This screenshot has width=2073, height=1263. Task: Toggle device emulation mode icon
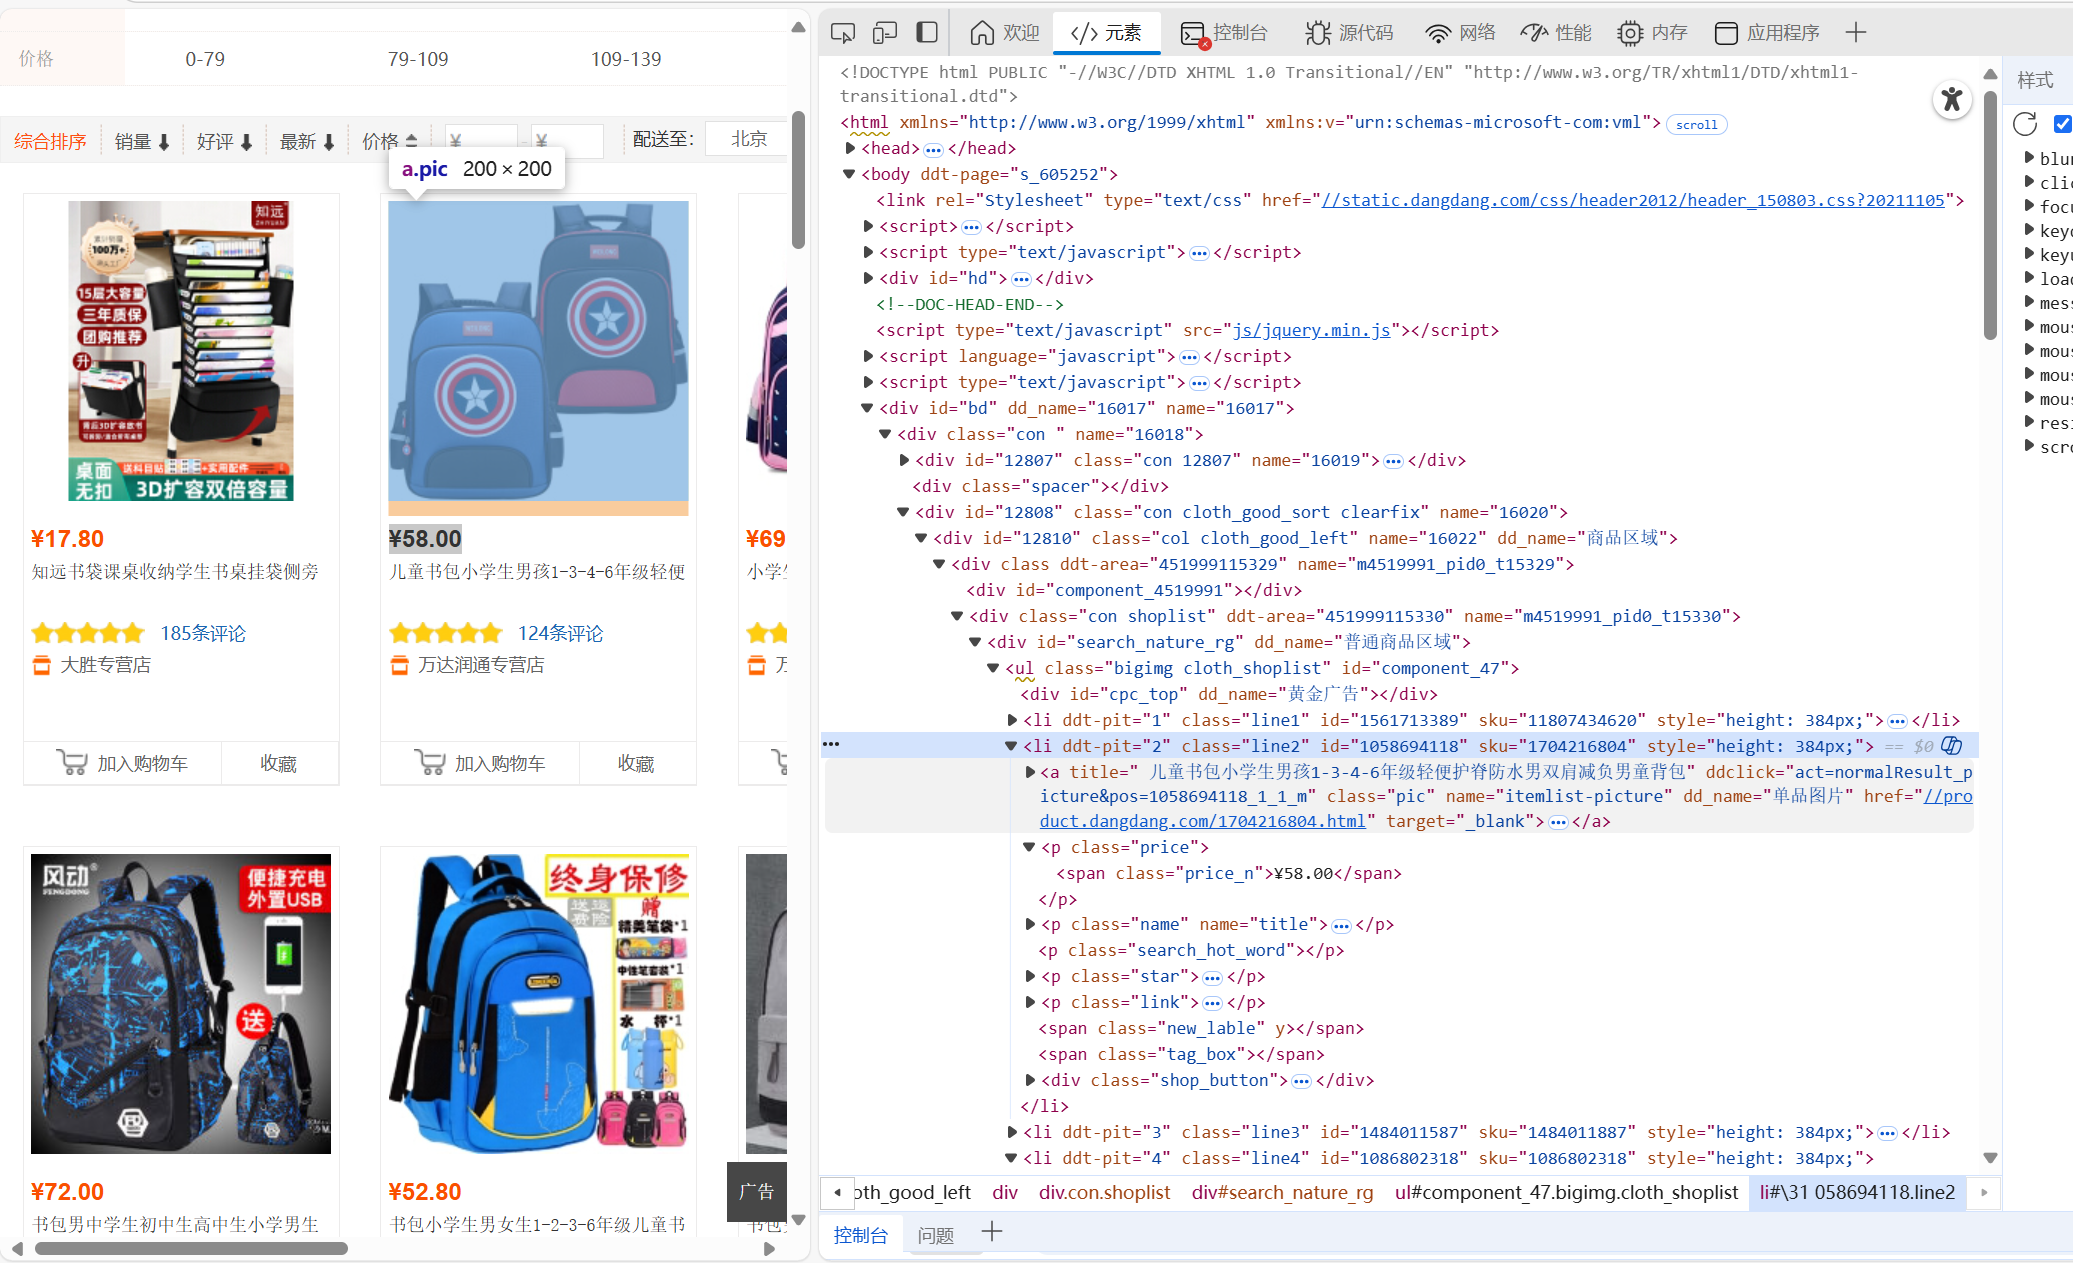(884, 33)
